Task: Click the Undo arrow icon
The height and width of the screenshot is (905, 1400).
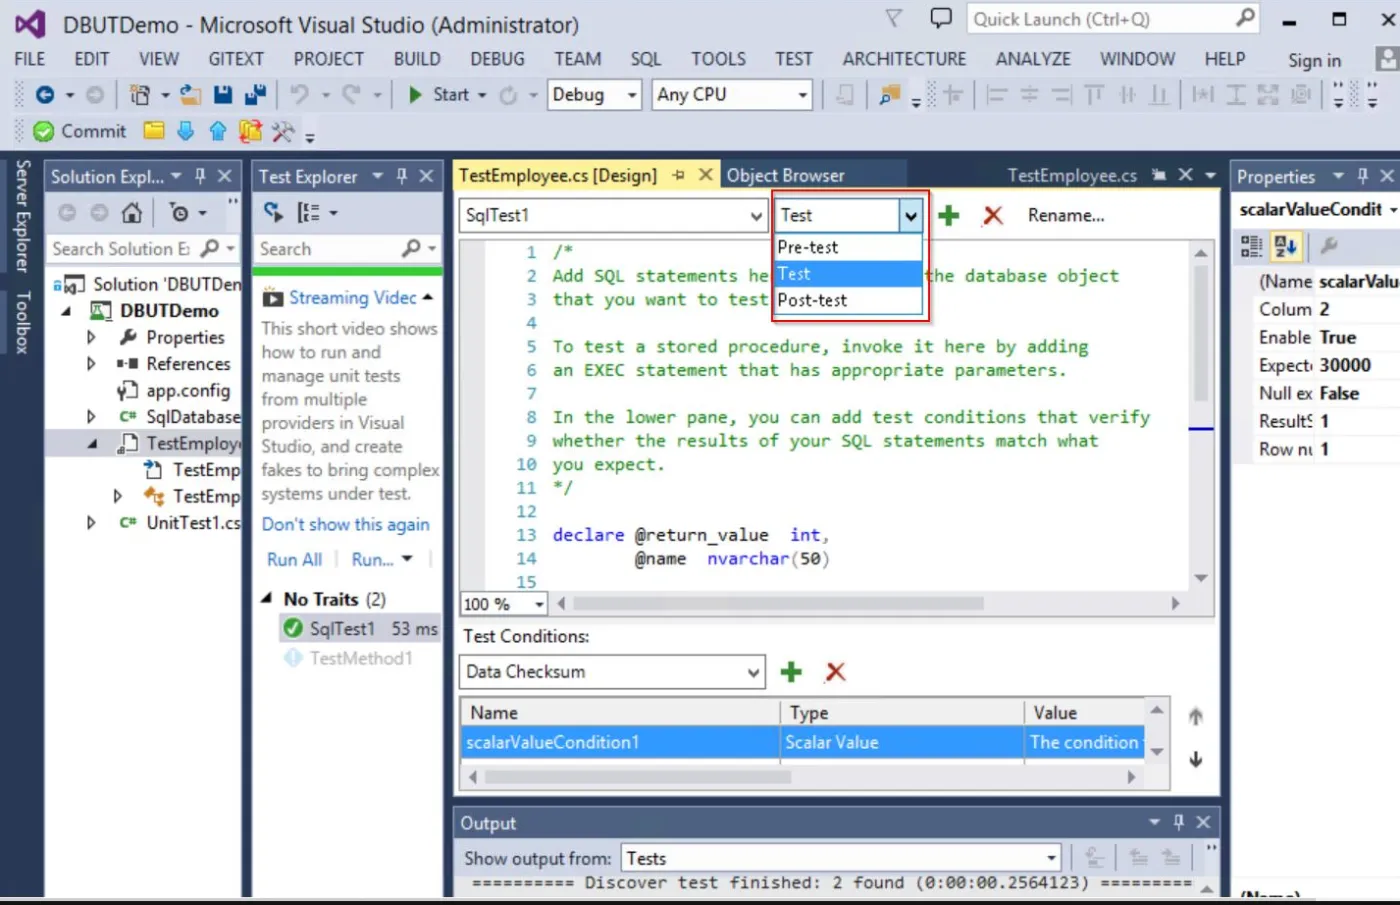Action: [x=299, y=95]
